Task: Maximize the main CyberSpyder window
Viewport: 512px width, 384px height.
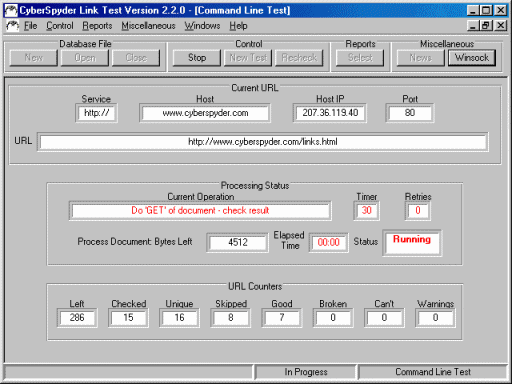Action: 486,11
